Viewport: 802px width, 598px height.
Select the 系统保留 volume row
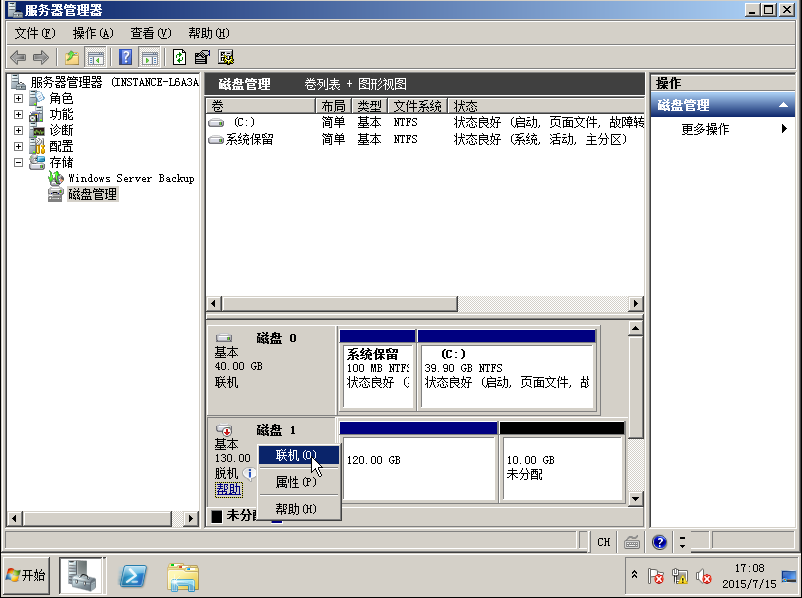(425, 139)
